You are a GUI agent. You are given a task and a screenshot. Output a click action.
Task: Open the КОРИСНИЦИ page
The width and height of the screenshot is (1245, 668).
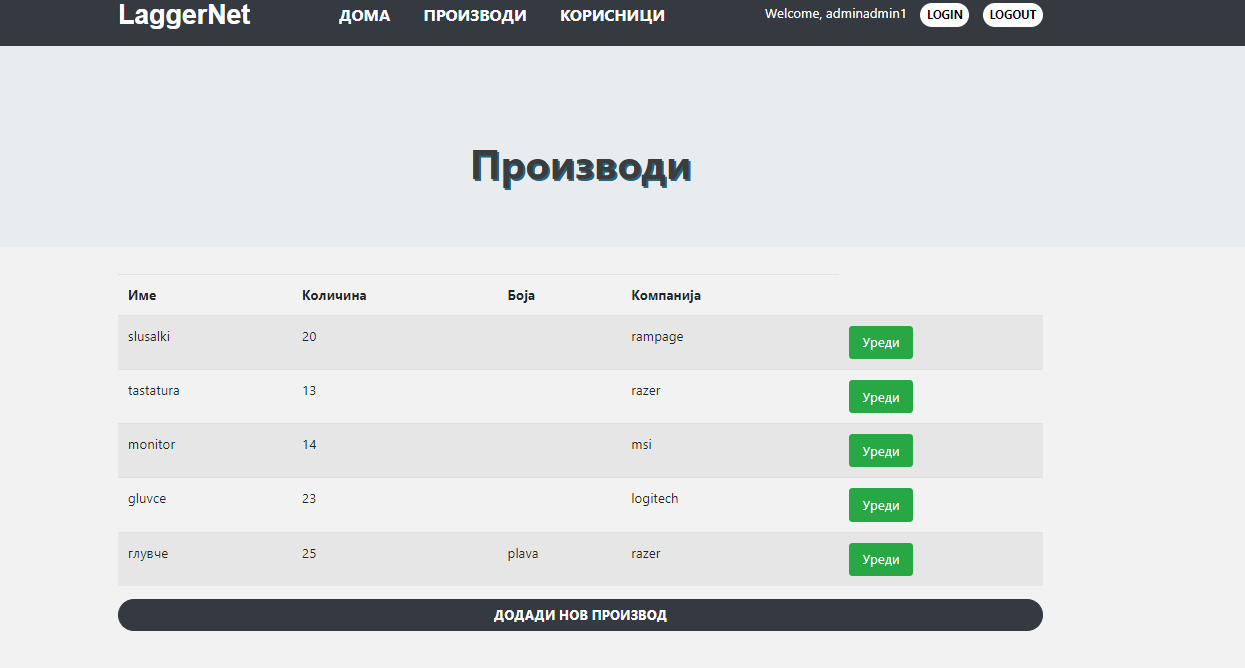click(612, 16)
